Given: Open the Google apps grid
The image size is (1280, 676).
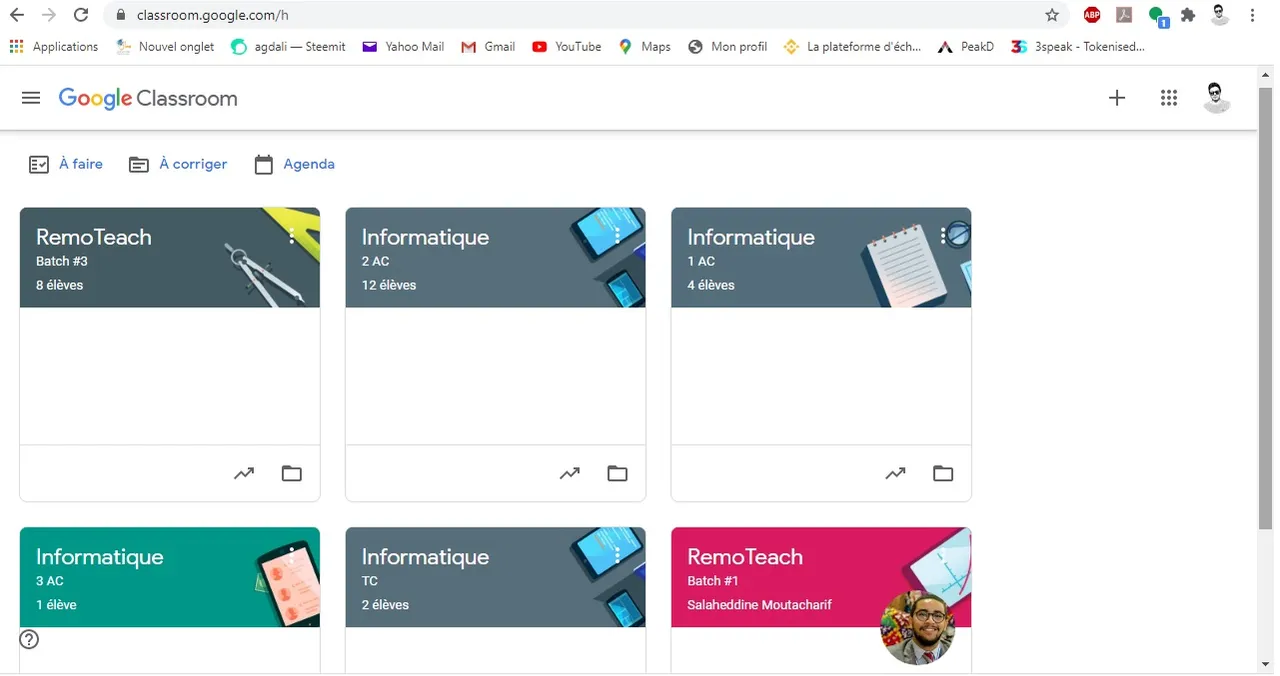Looking at the screenshot, I should [x=1168, y=98].
